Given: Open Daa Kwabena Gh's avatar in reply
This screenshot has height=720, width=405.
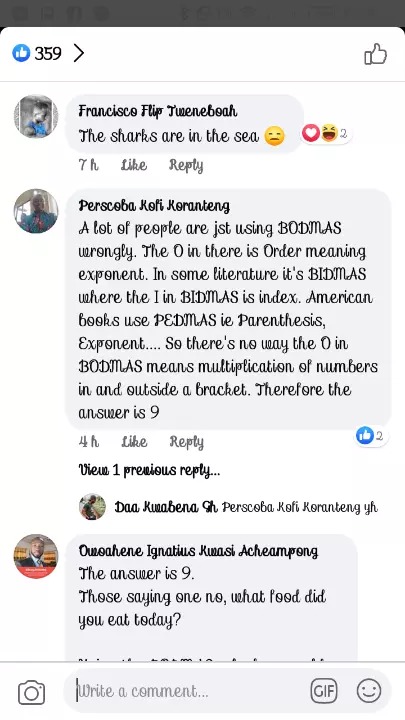Looking at the screenshot, I should coord(92,507).
